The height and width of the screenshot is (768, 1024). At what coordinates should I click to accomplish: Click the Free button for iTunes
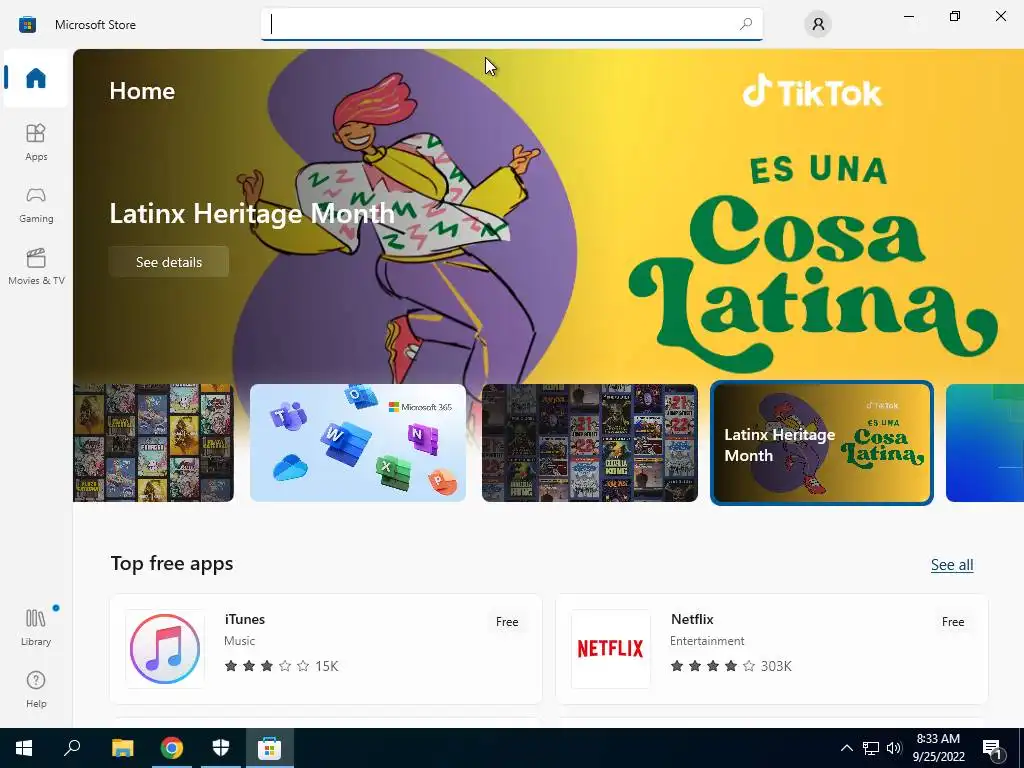507,622
